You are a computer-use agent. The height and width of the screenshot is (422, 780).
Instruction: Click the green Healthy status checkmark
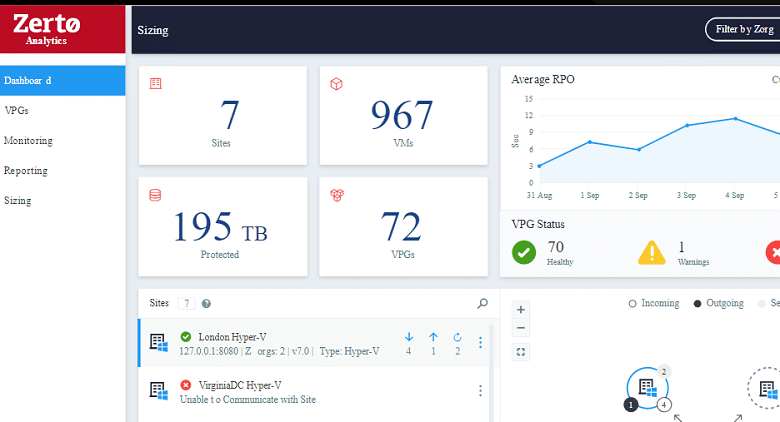(x=524, y=252)
